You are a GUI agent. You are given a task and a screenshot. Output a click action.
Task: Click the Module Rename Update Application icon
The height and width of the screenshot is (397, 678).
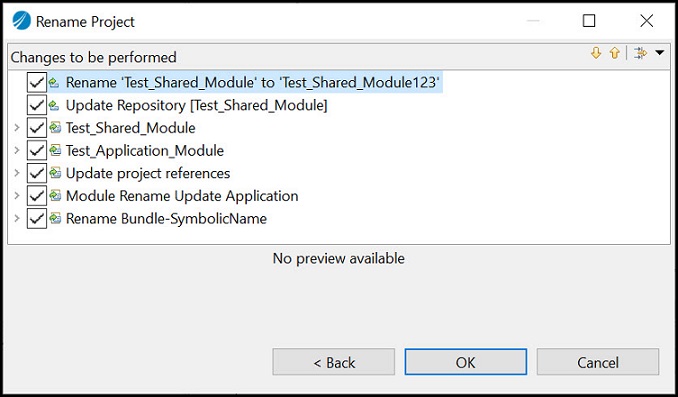[x=54, y=195]
